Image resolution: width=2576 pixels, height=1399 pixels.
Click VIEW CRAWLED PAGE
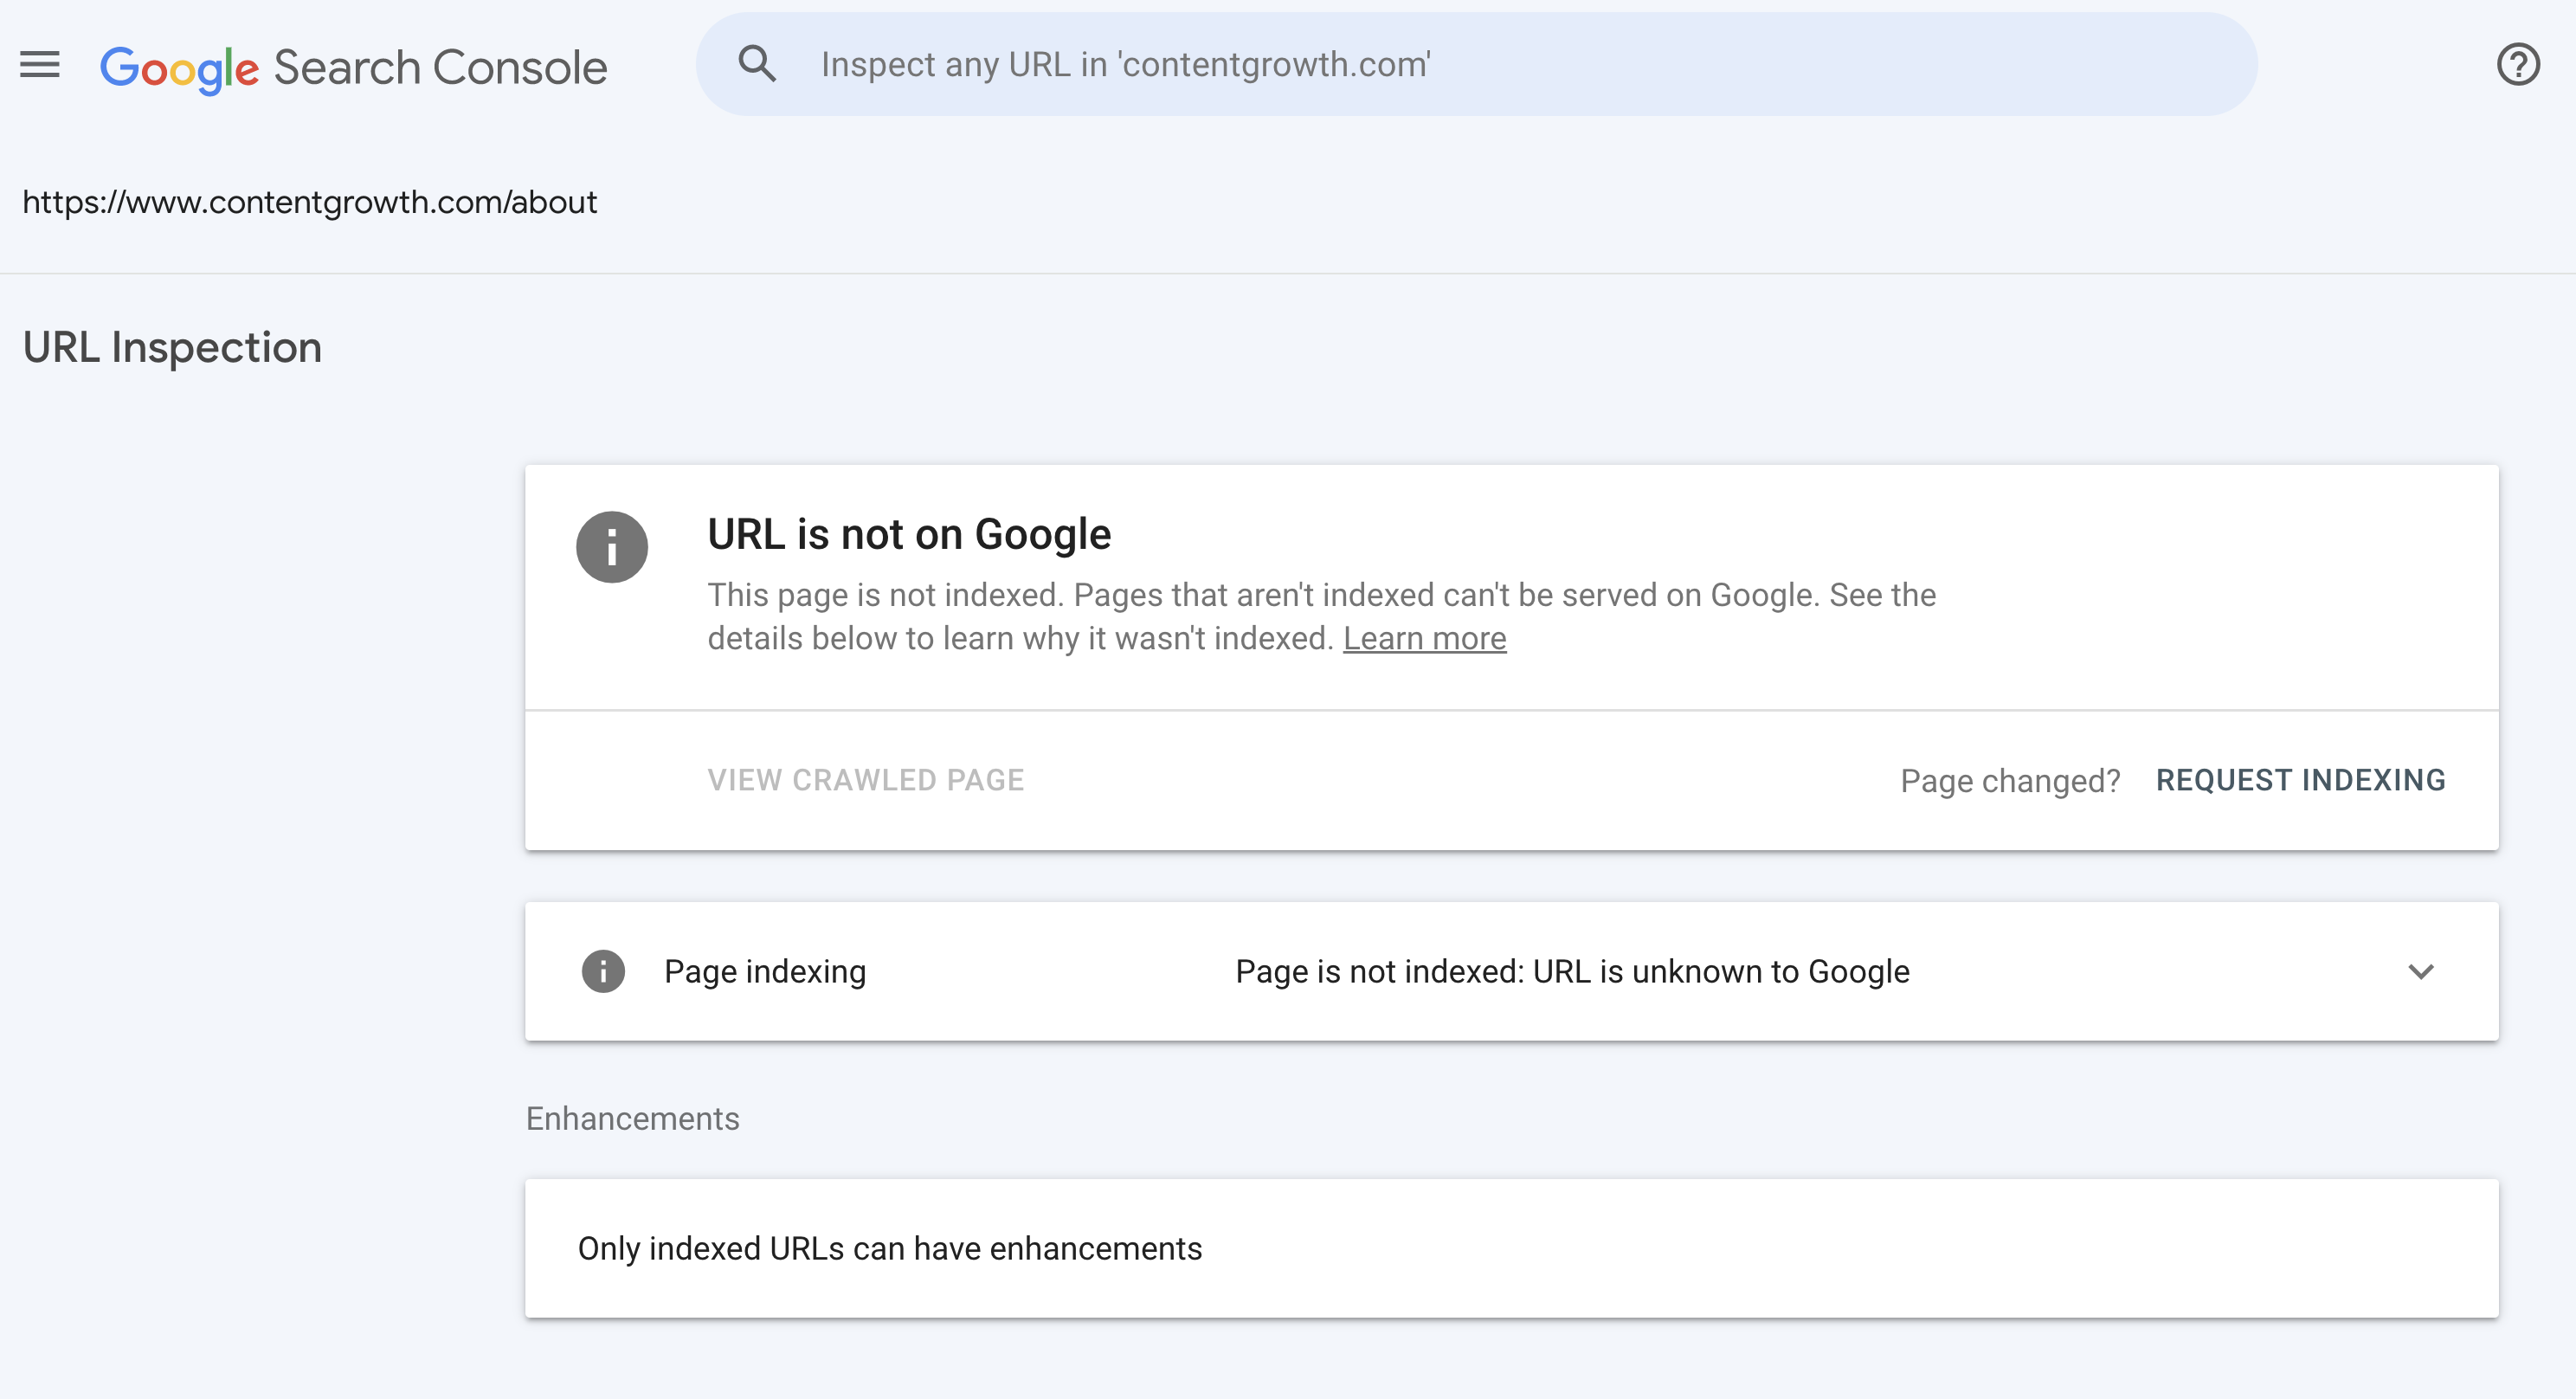click(866, 780)
